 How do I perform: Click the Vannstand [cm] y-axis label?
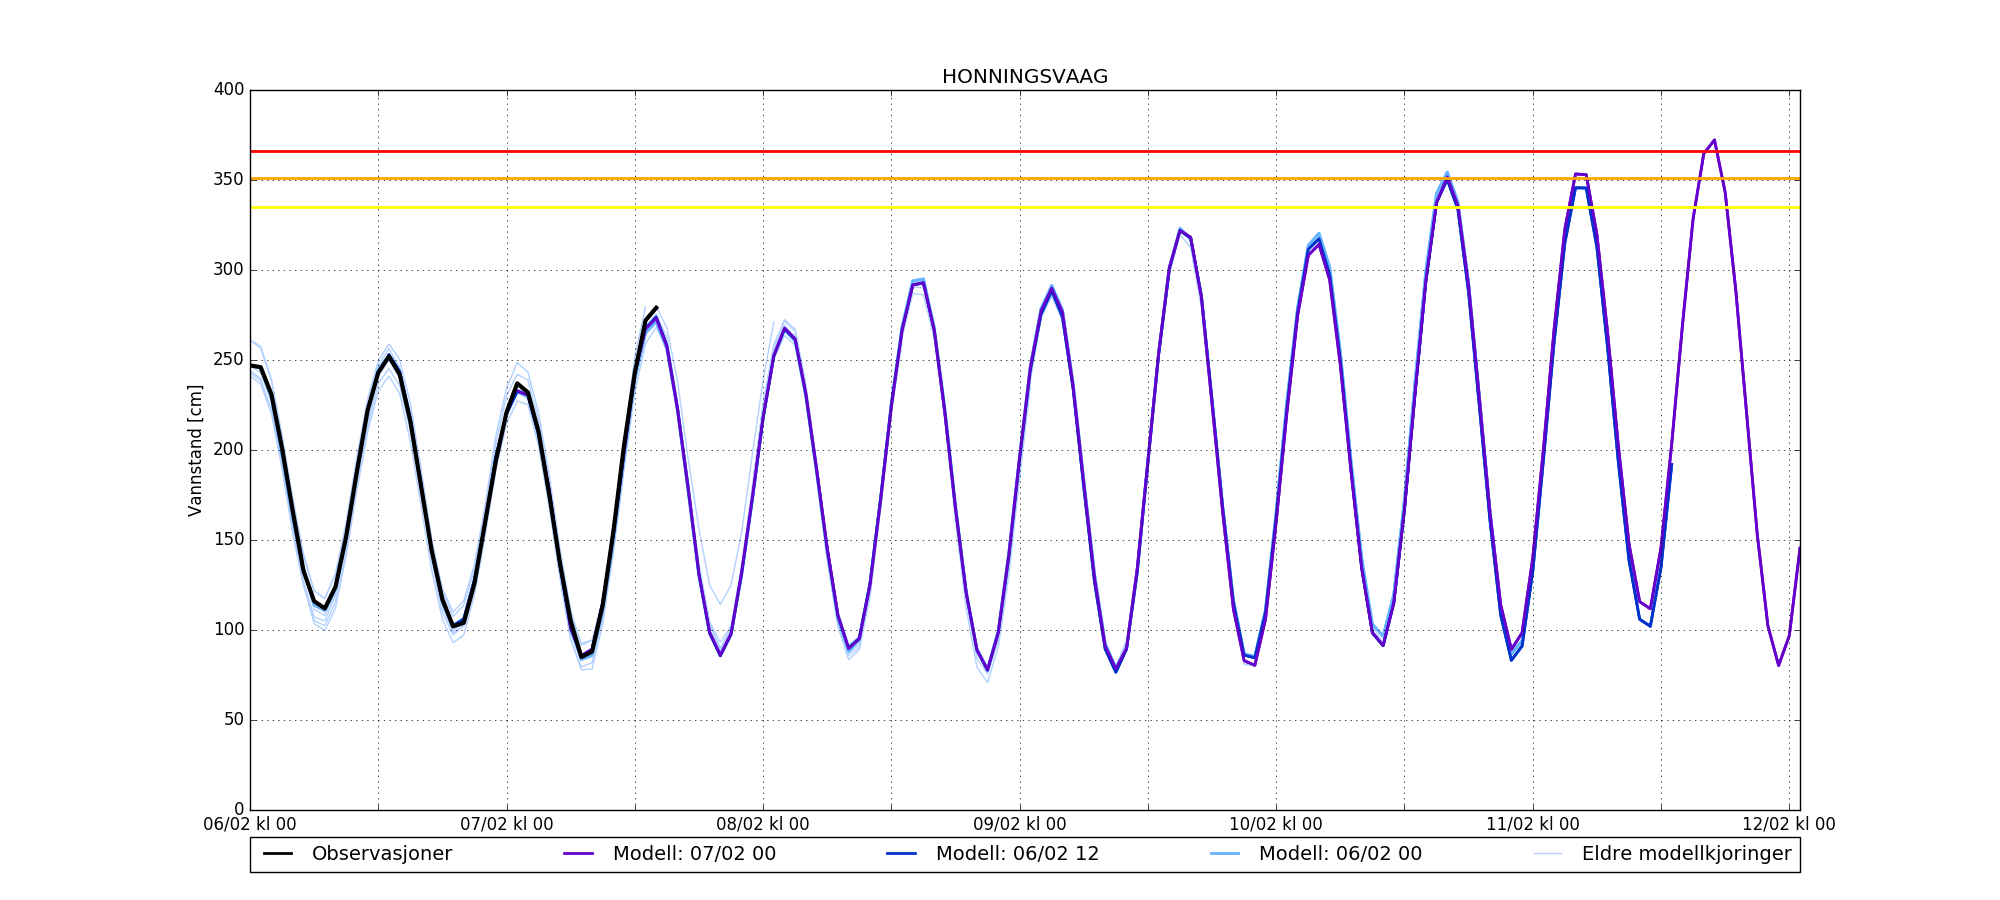[195, 450]
